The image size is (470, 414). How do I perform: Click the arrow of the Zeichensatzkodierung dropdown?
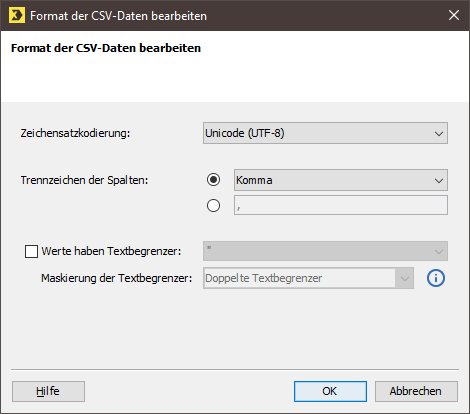pos(439,134)
